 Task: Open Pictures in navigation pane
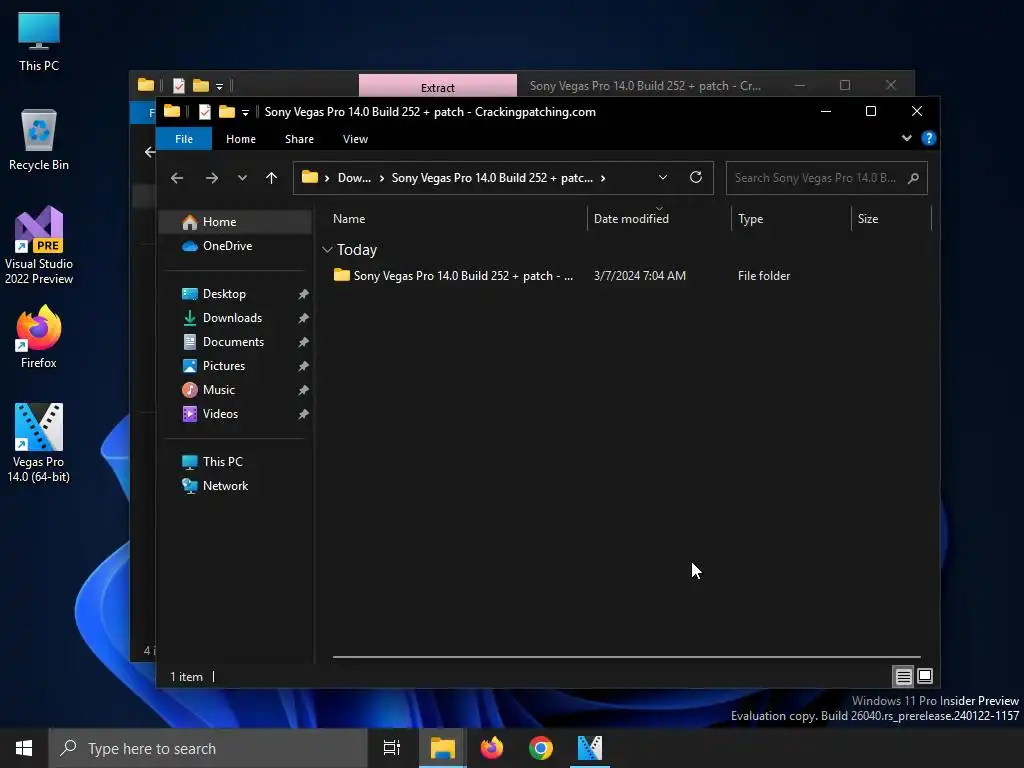pyautogui.click(x=236, y=366)
